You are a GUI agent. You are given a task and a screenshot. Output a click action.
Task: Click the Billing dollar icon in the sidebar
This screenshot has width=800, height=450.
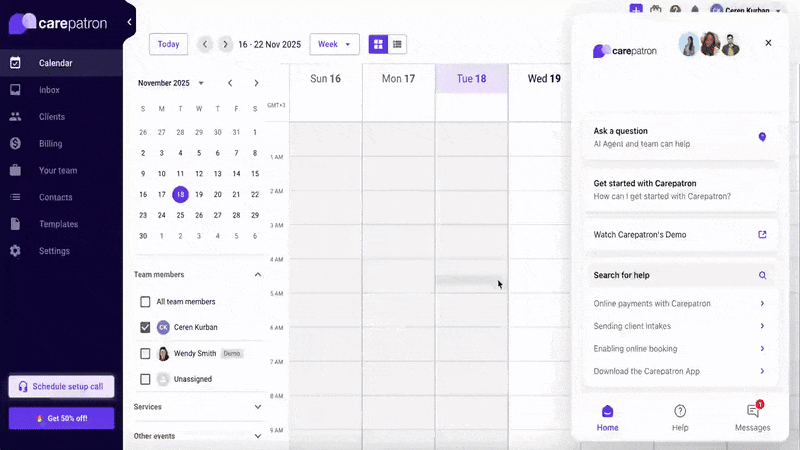(15, 143)
